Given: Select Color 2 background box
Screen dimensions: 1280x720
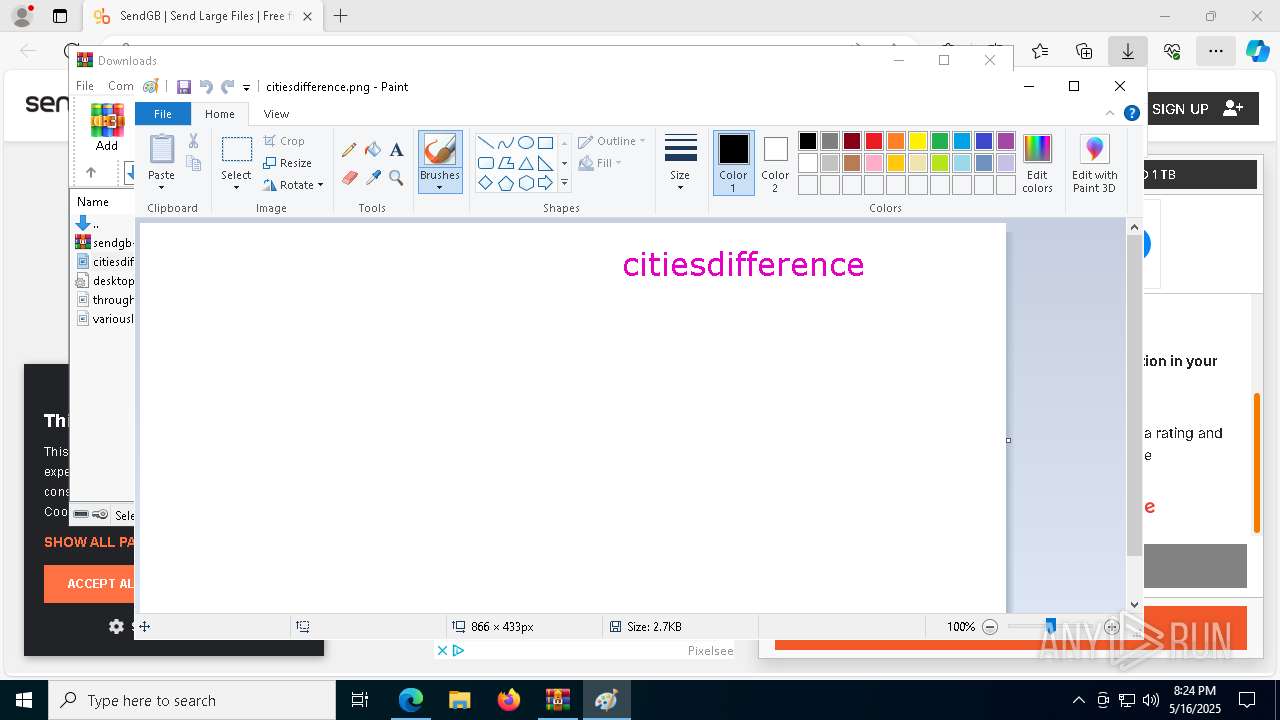Looking at the screenshot, I should [x=775, y=163].
